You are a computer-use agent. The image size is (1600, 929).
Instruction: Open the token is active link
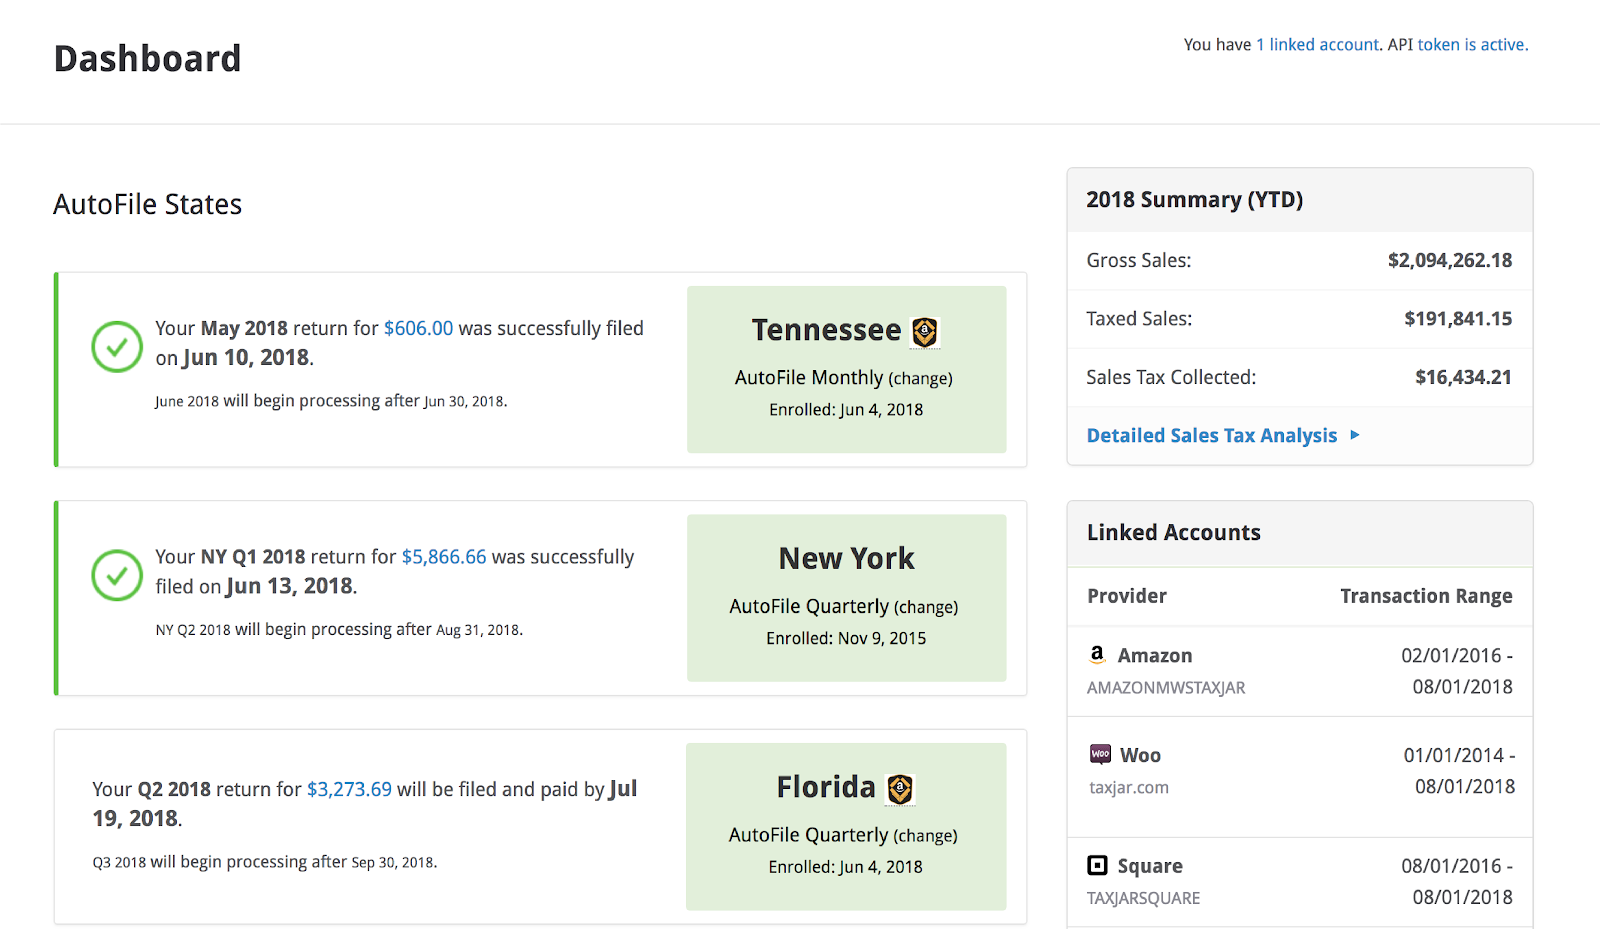[x=1472, y=45]
